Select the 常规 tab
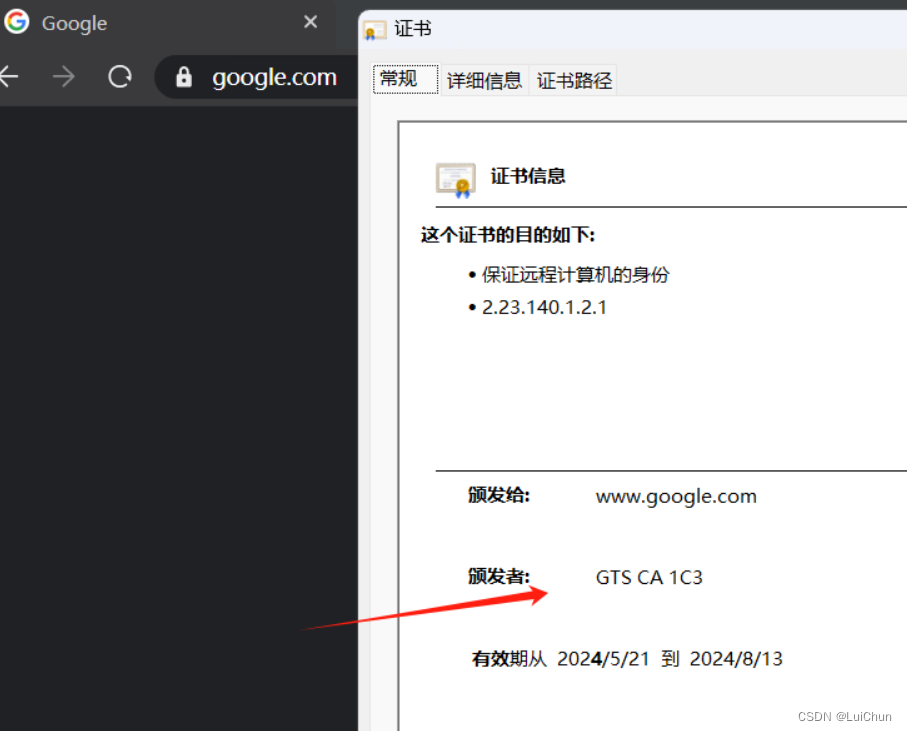Screen dimensions: 907x731 pyautogui.click(x=405, y=79)
